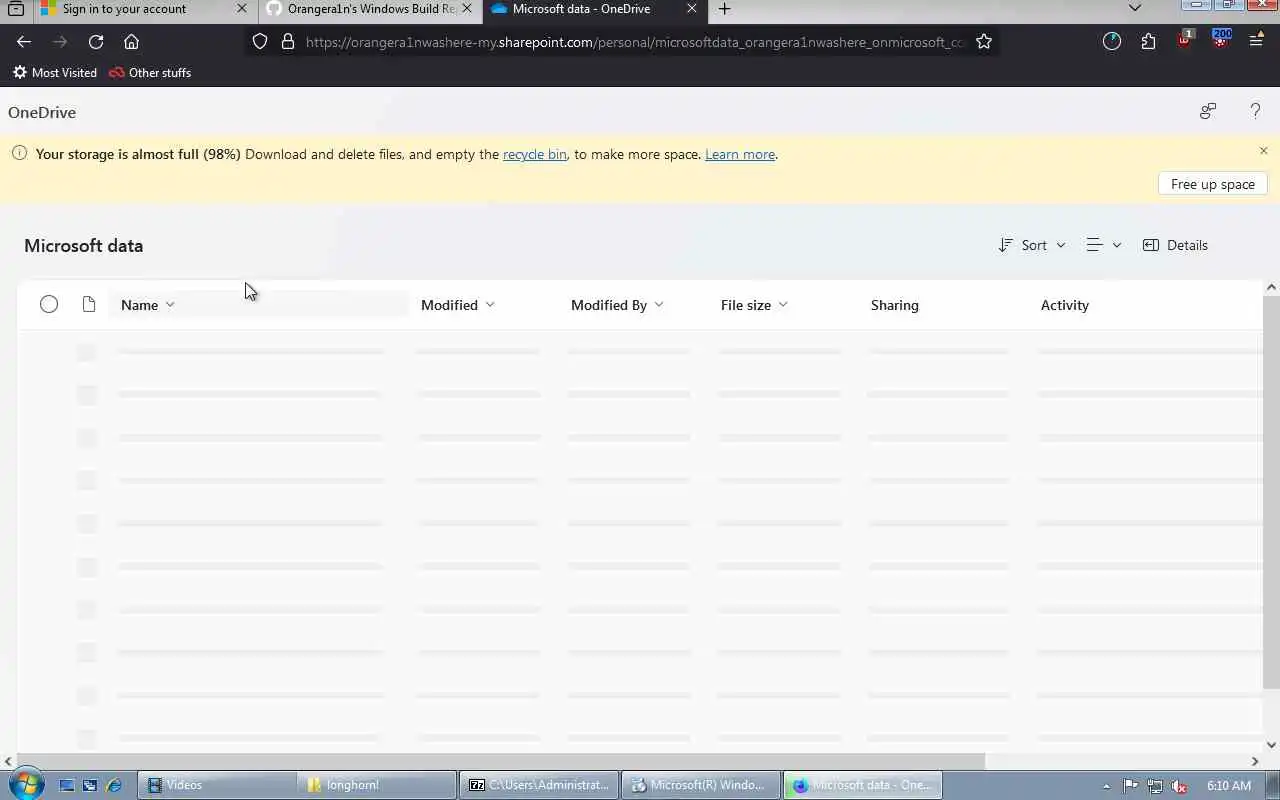This screenshot has width=1280, height=800.
Task: Open the extension showing badge 200
Action: [1221, 40]
